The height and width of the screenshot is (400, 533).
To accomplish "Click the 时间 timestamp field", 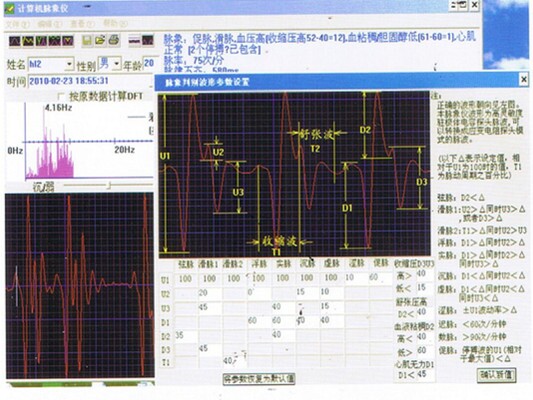I will [90, 81].
